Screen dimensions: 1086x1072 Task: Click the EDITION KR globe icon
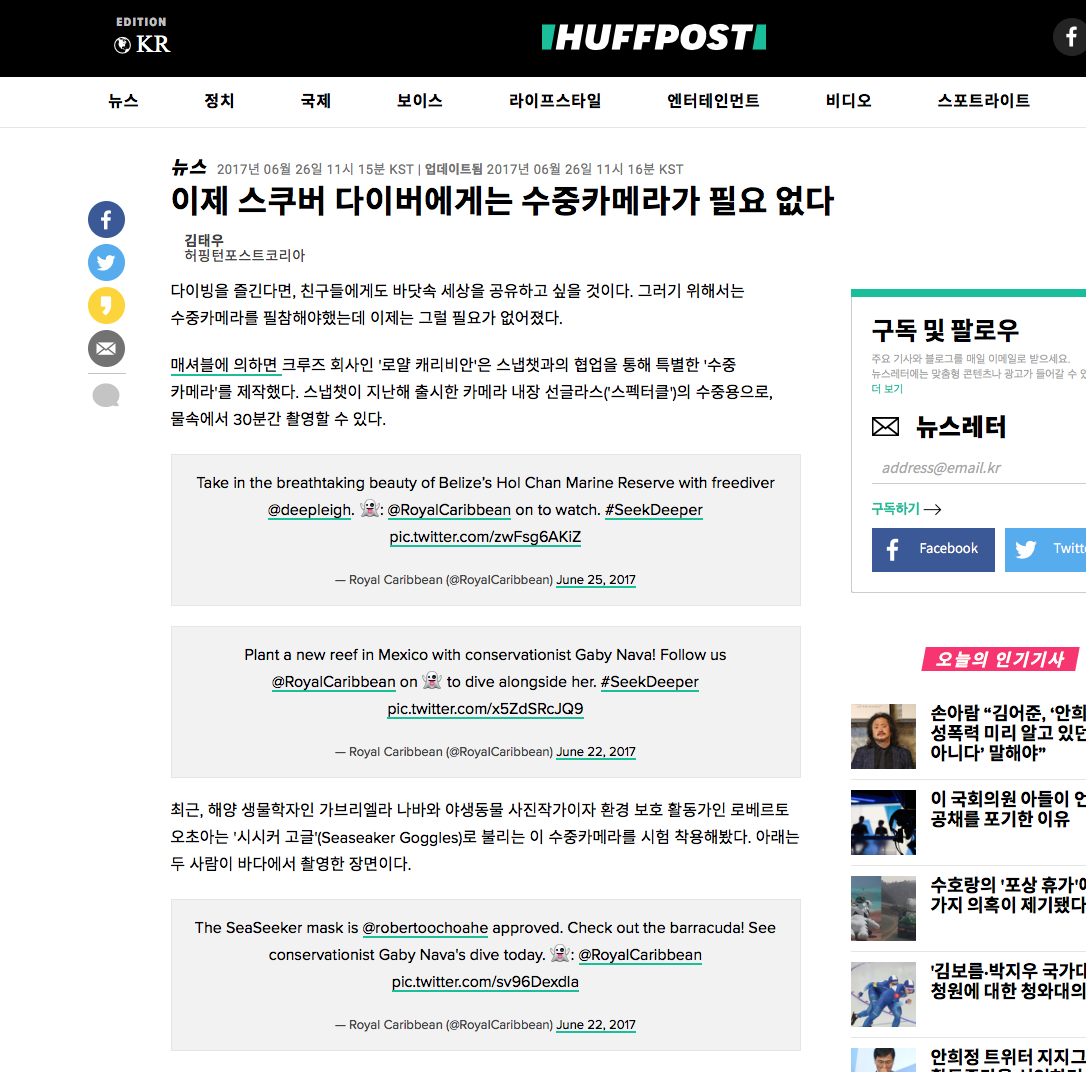point(123,45)
